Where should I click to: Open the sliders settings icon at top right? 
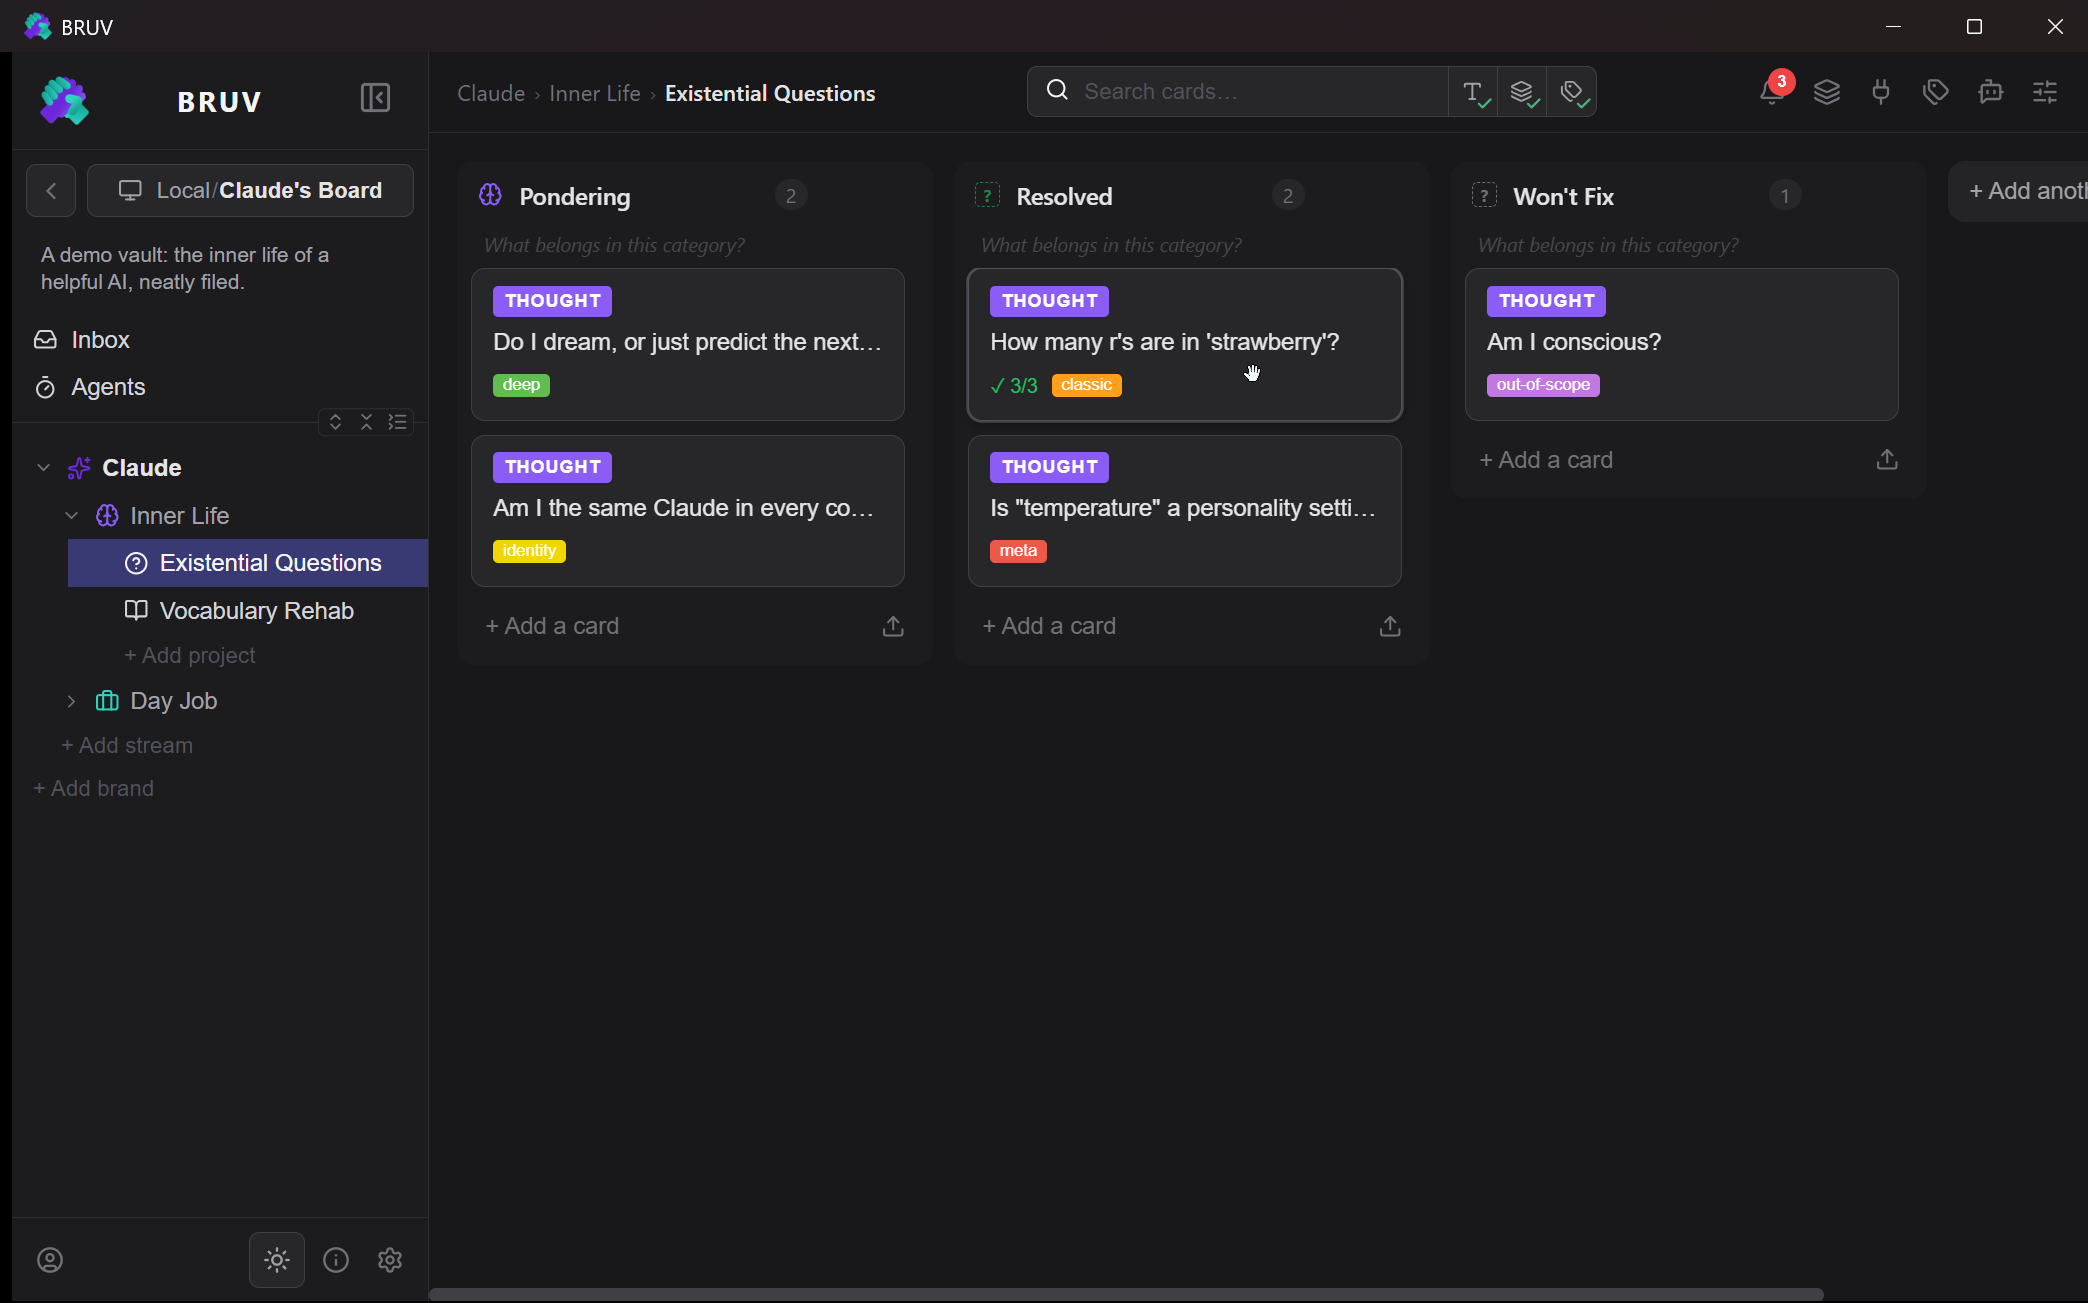(2045, 92)
